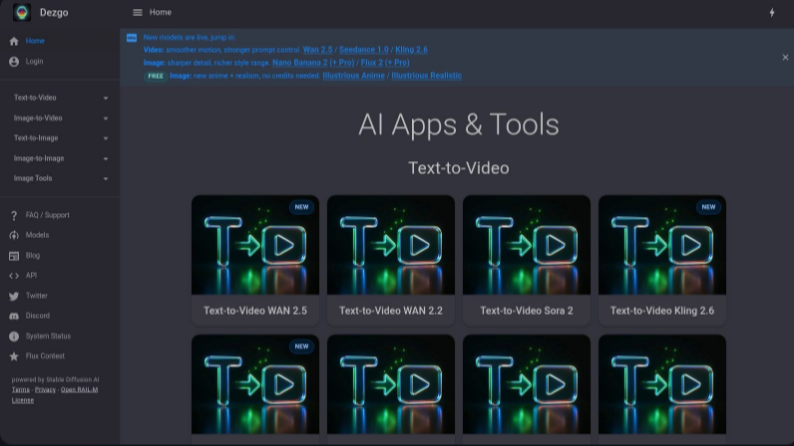Expand the Image Tools sidebar section
Screen dimensions: 794x446
(x=59, y=178)
